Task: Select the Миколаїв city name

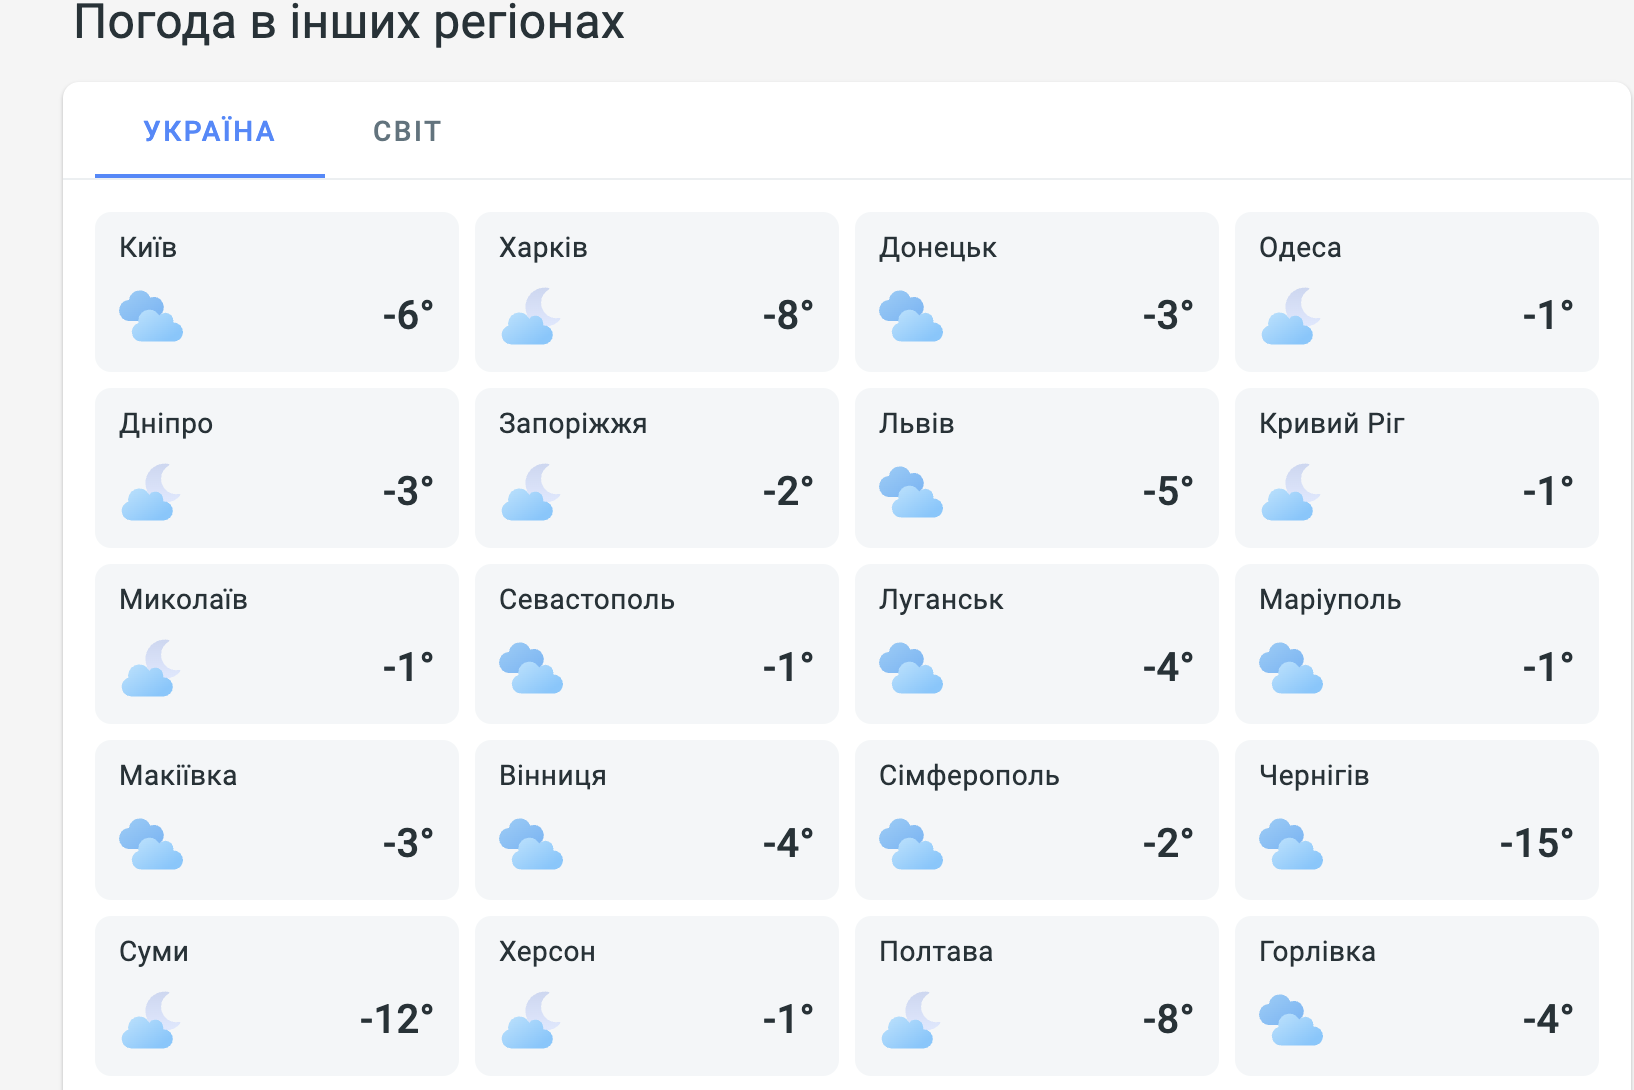Action: tap(183, 600)
